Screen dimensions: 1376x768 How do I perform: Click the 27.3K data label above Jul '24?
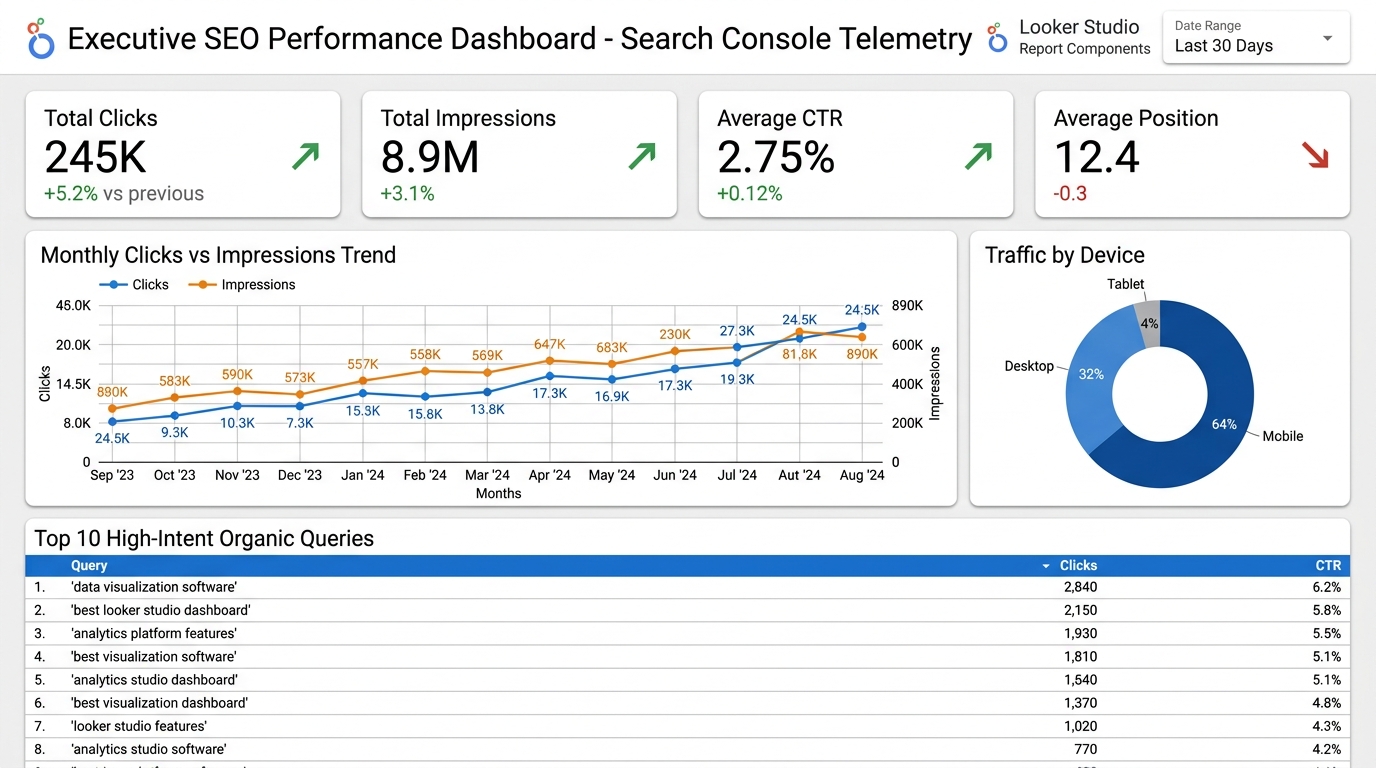(737, 331)
